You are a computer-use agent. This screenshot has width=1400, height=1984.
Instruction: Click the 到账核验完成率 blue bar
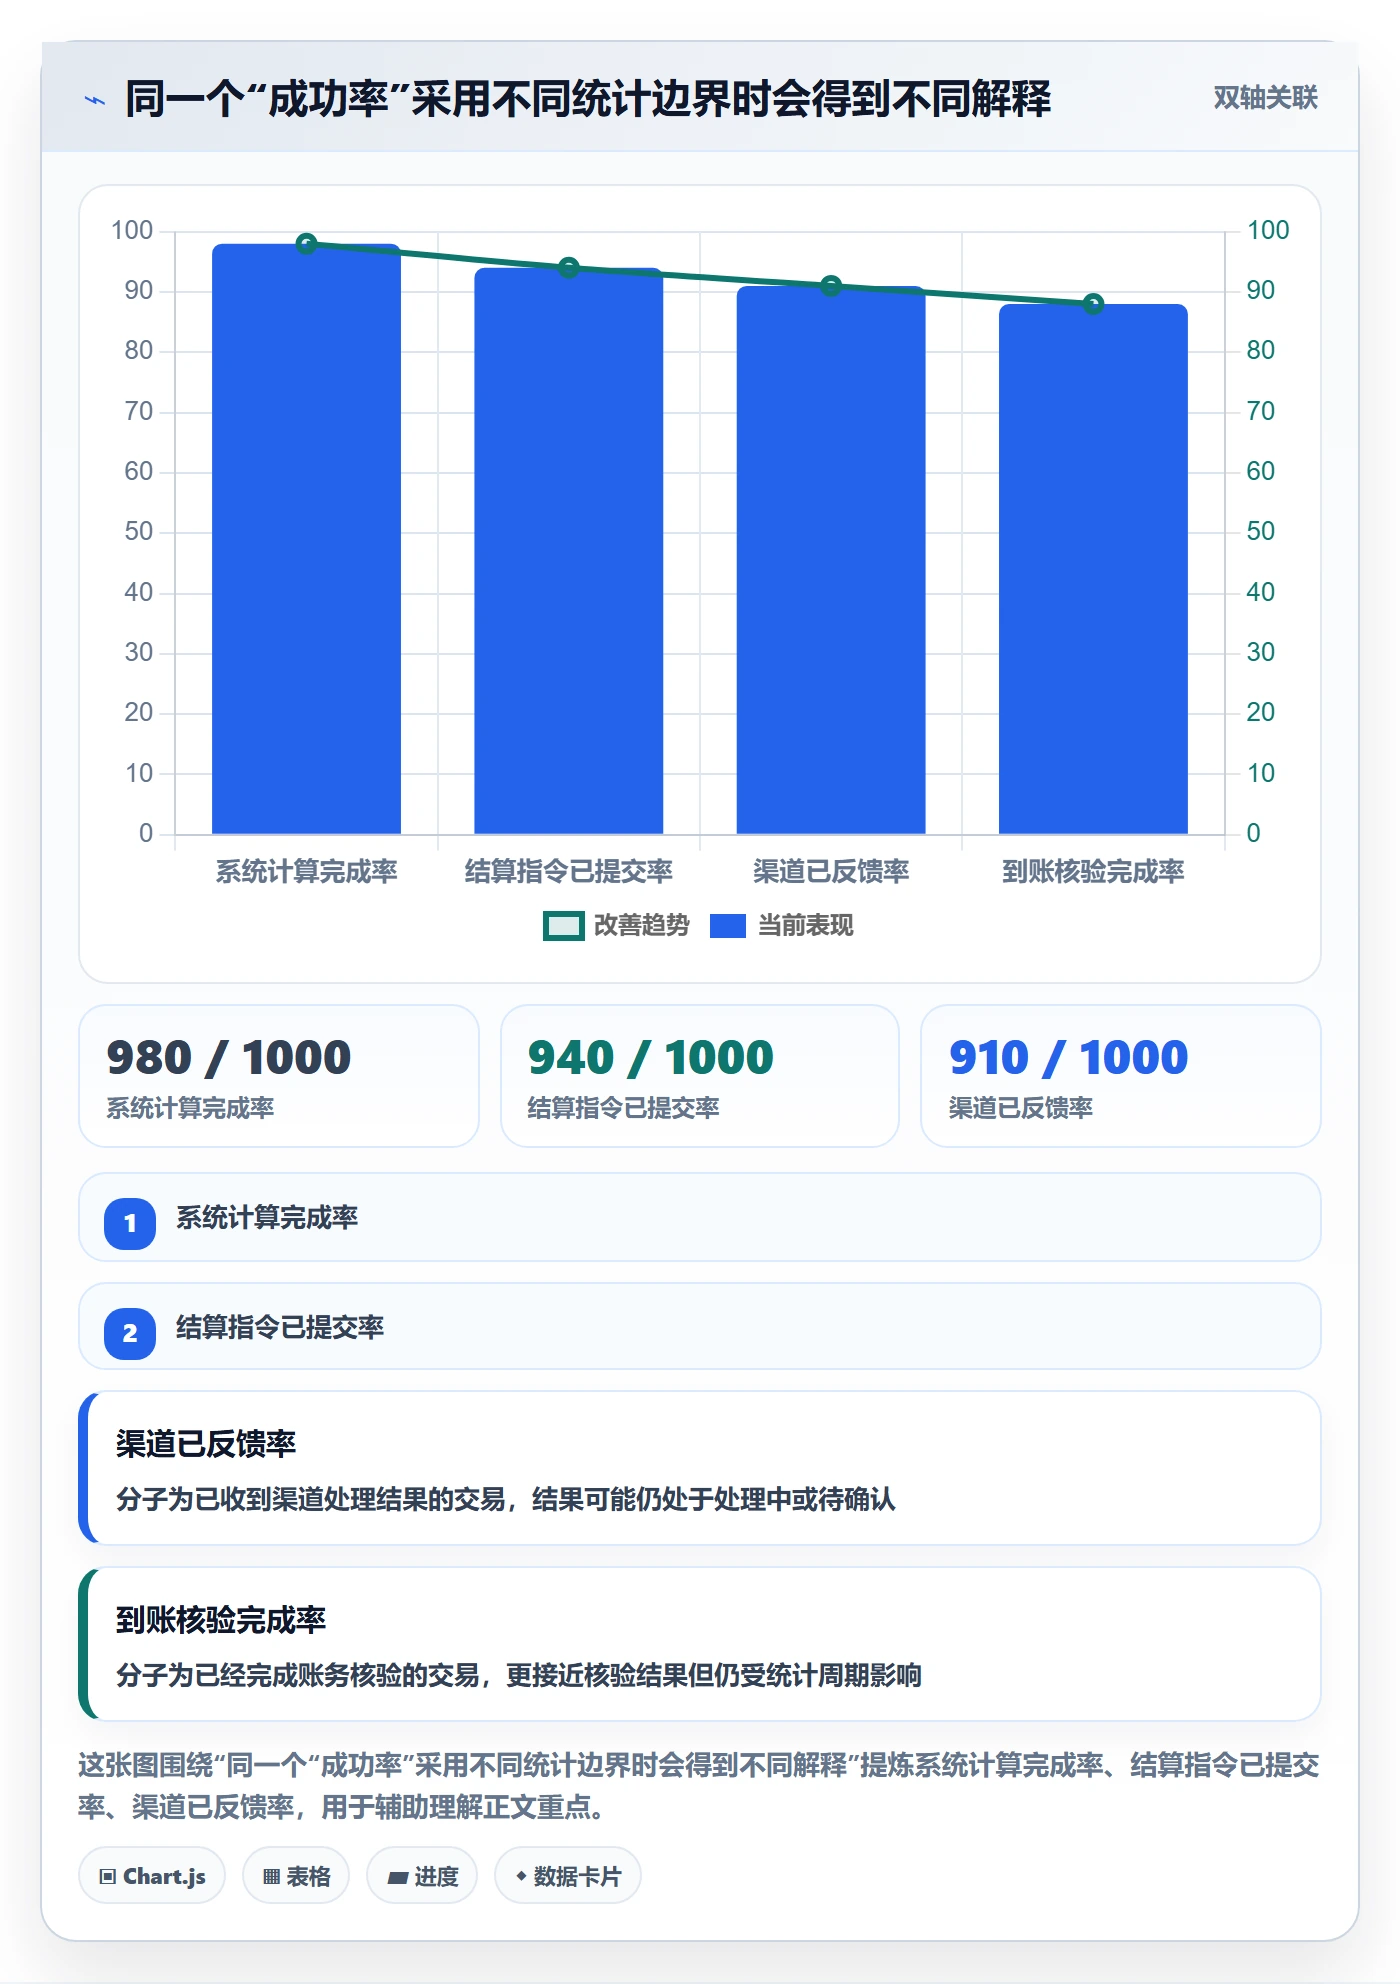1093,569
